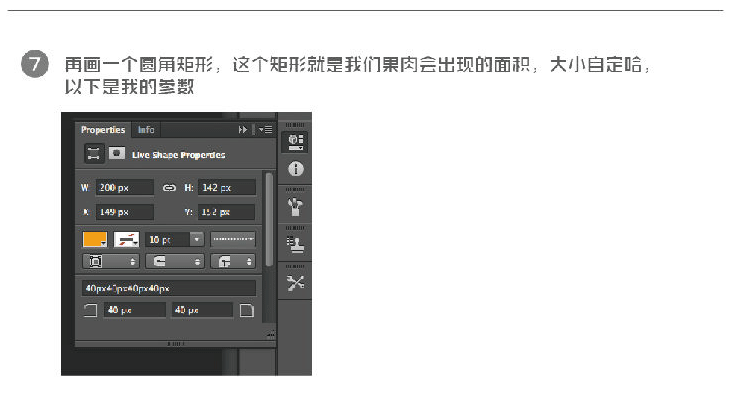The height and width of the screenshot is (396, 731).
Task: Open the stroke alignment type dropdown
Action: 111,261
